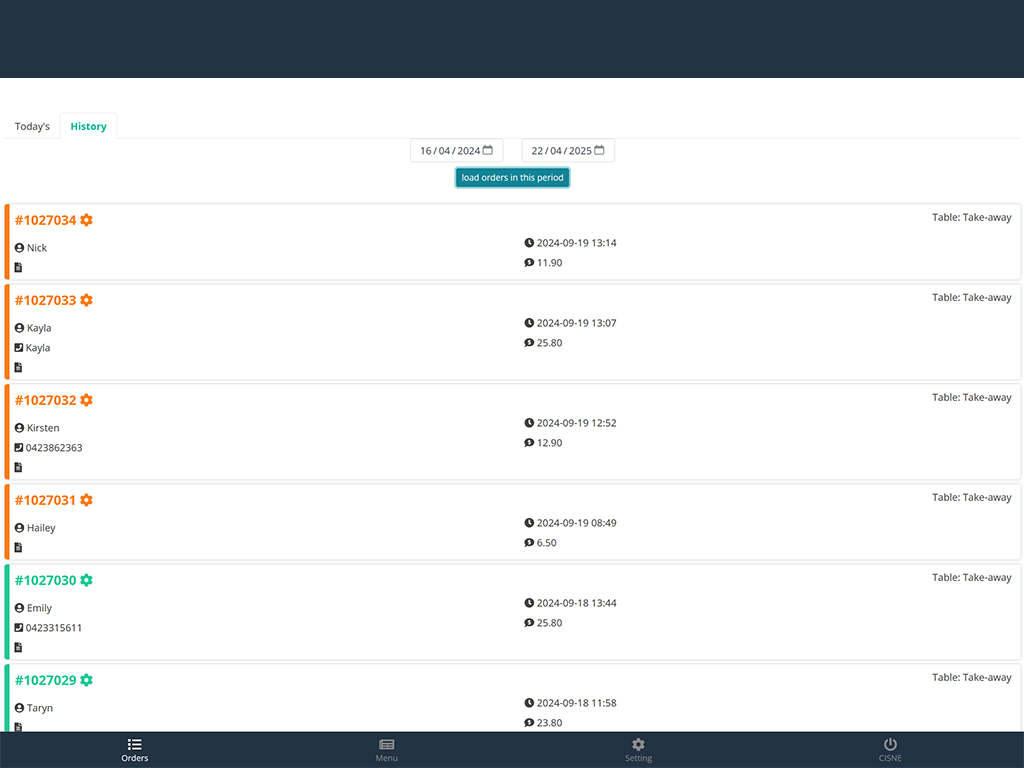Select Orders in the bottom navigation

click(135, 750)
